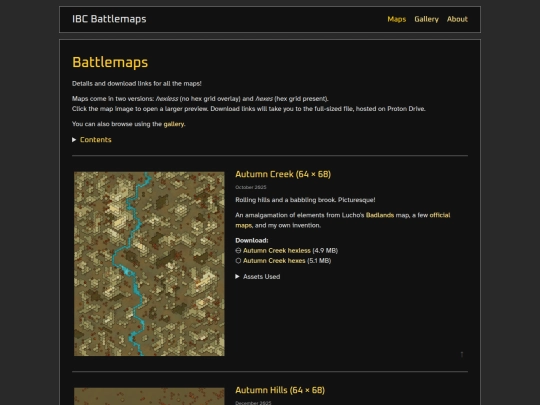
Task: Open the Maps navigation item
Action: (x=397, y=19)
